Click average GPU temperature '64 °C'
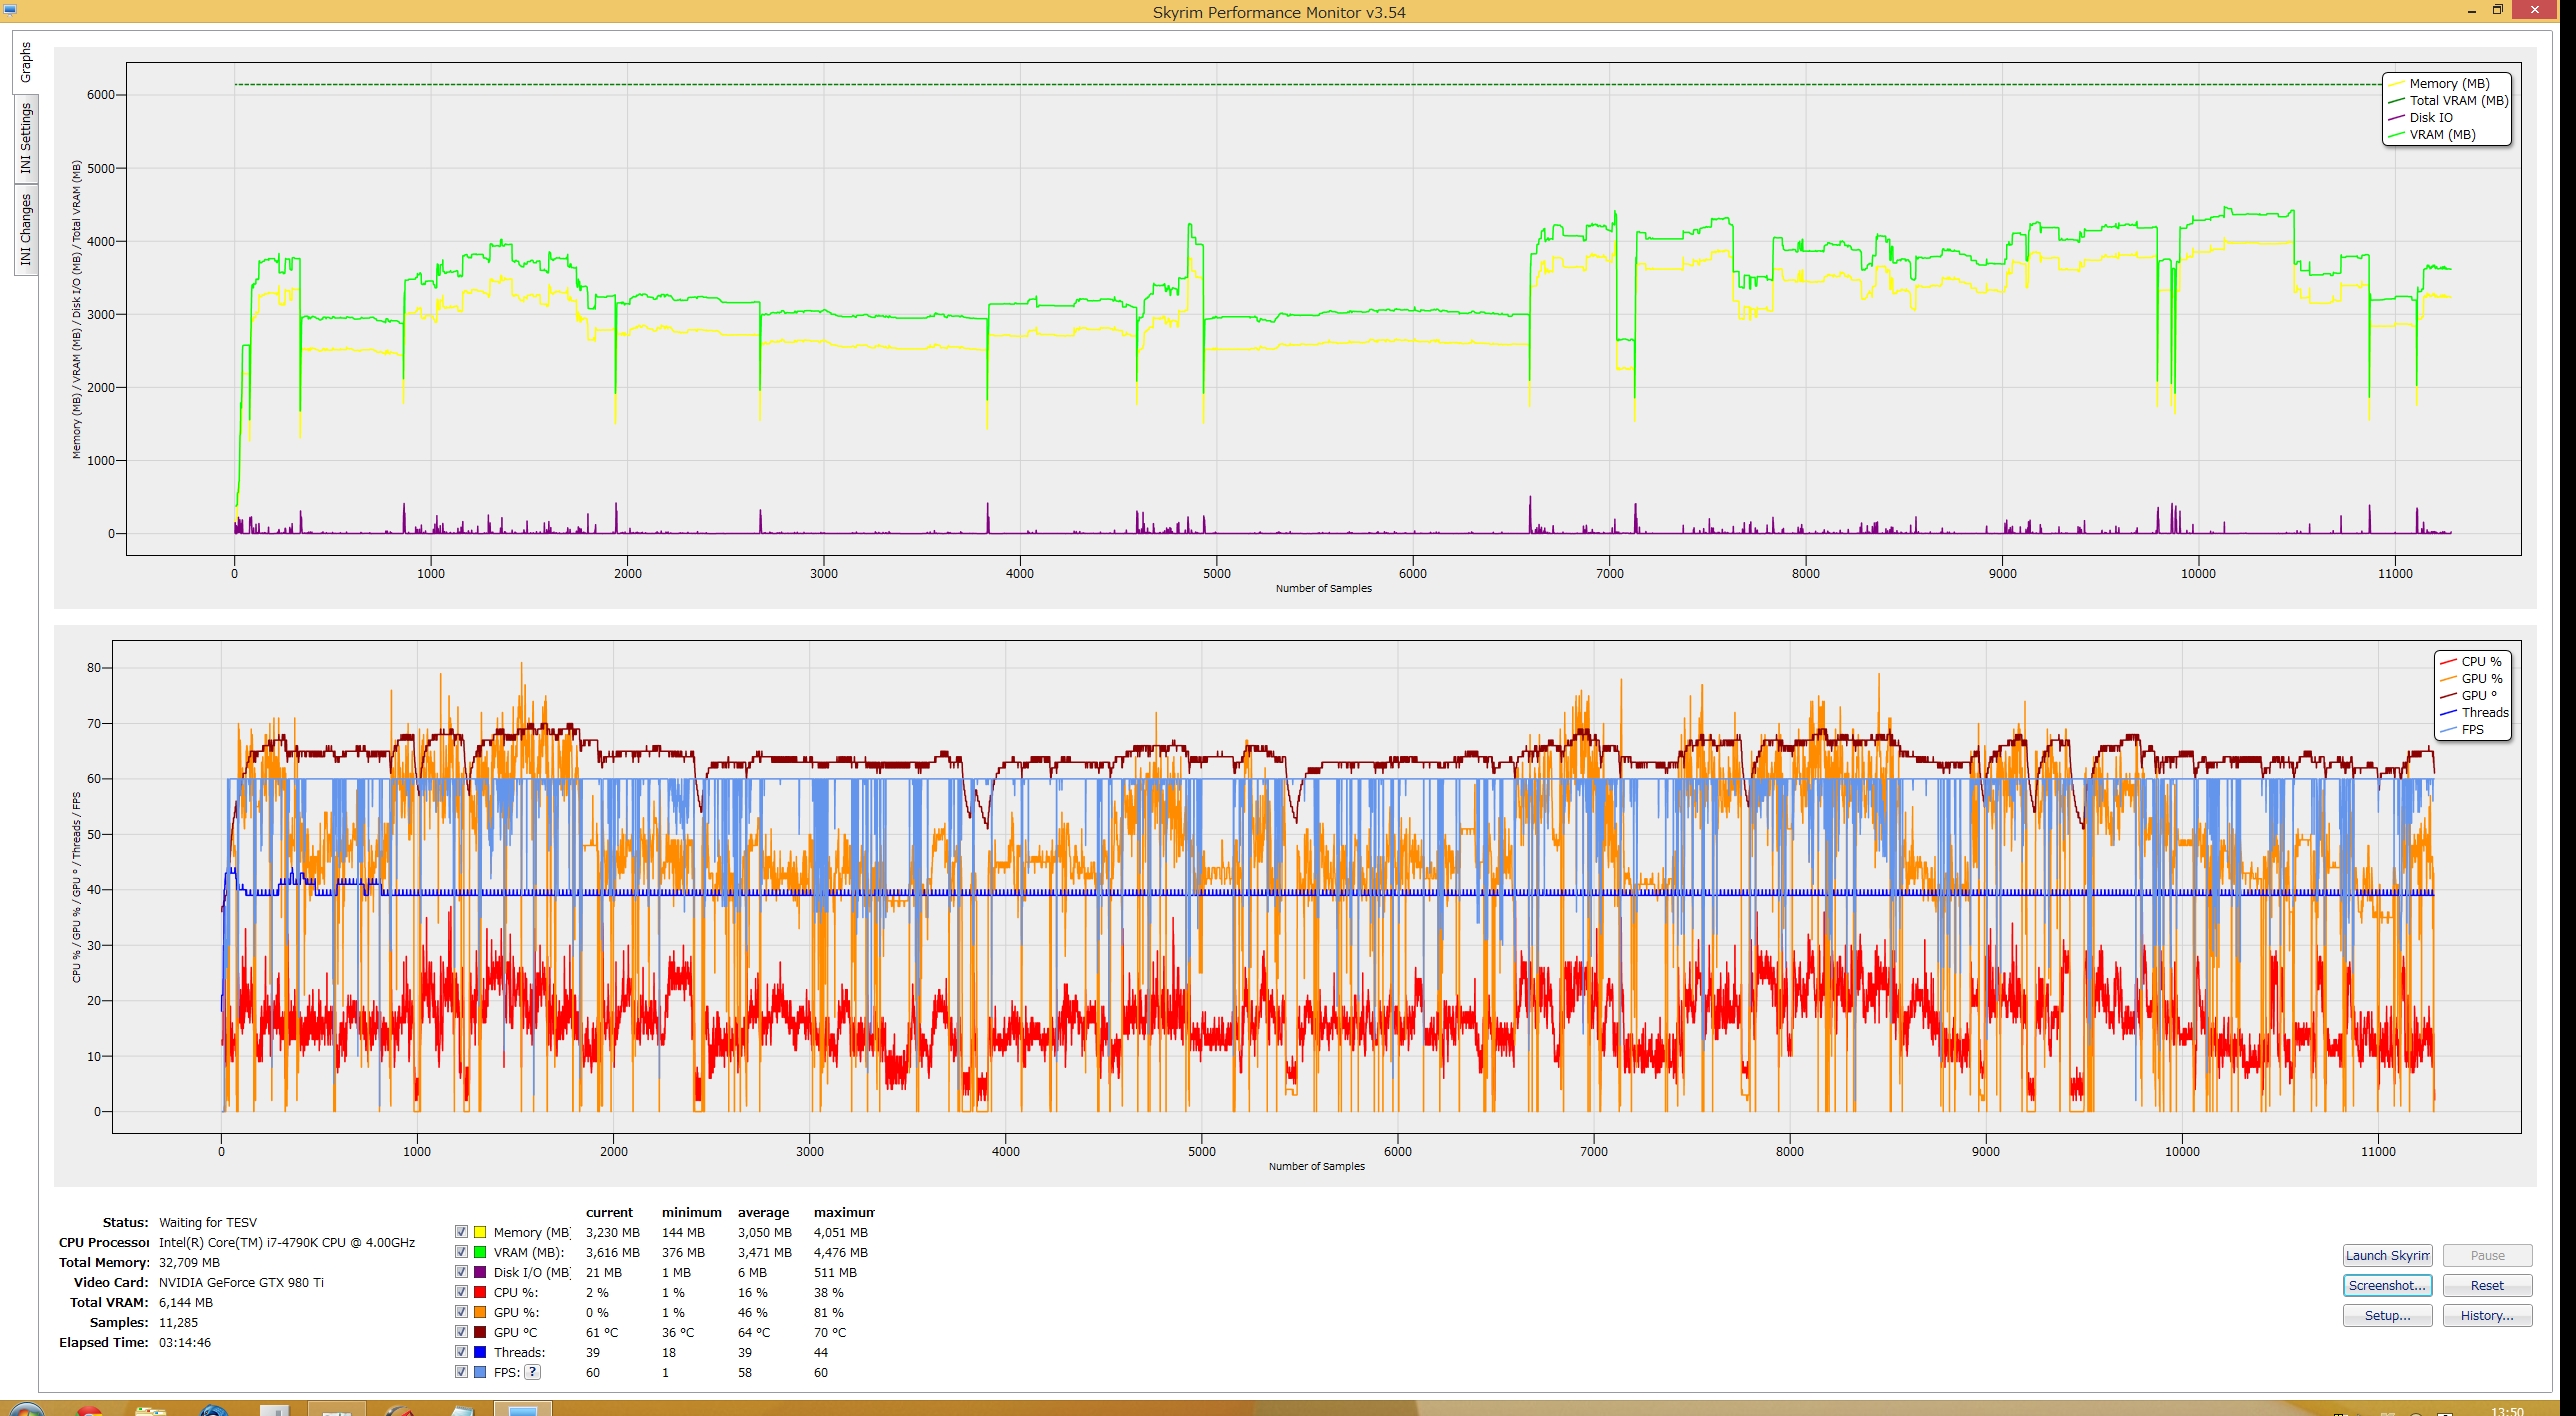The width and height of the screenshot is (2576, 1416). point(754,1333)
